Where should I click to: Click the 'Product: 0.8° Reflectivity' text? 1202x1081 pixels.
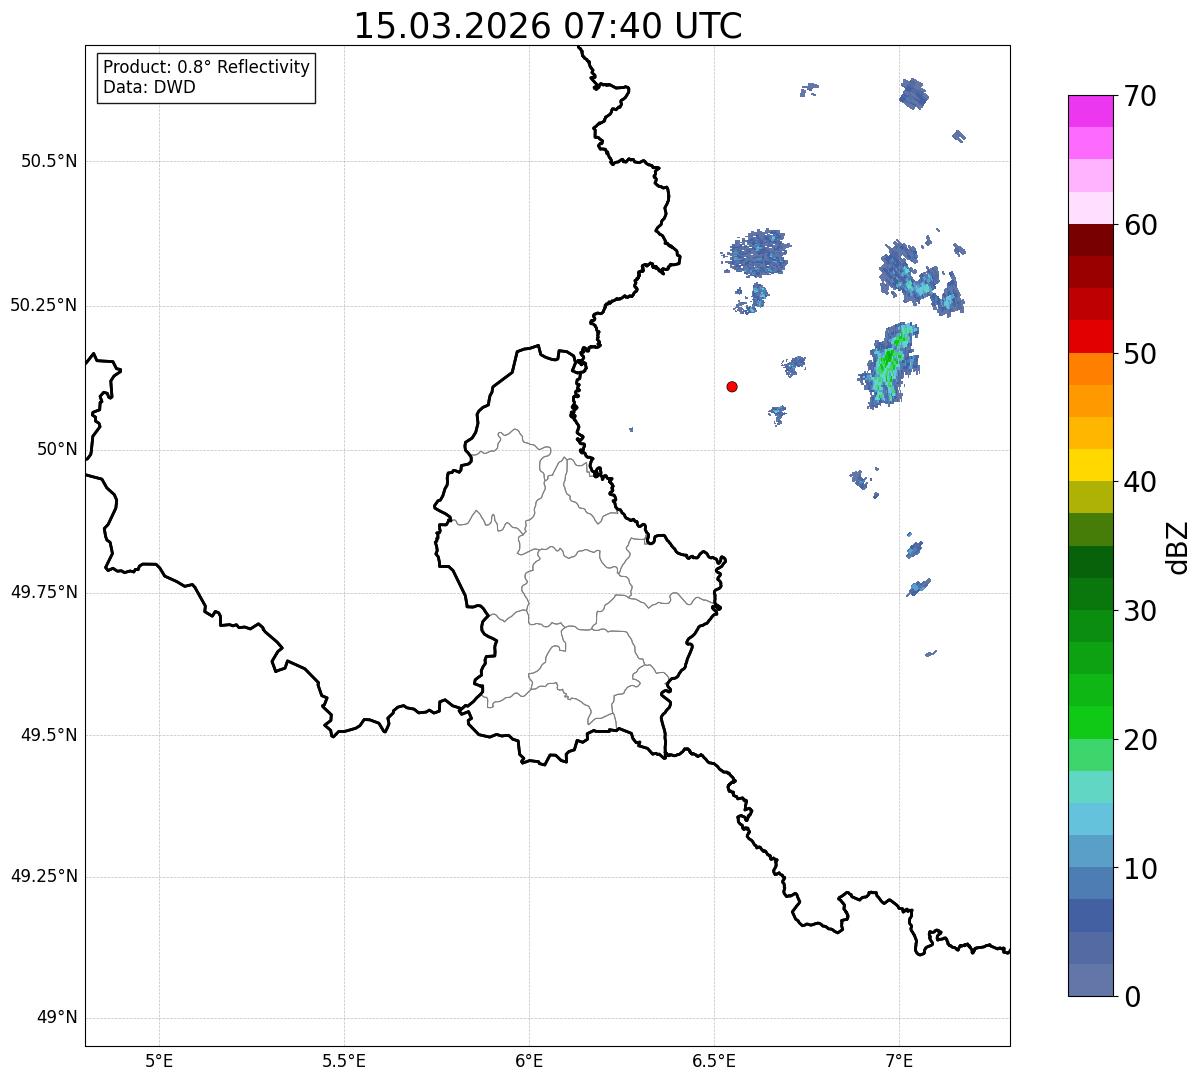point(207,67)
